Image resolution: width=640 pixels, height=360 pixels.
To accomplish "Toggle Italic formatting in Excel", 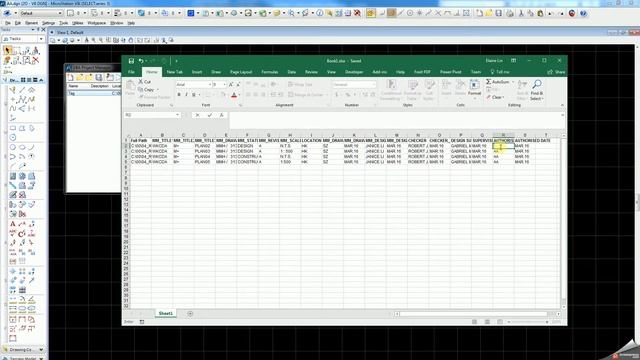I will [186, 95].
